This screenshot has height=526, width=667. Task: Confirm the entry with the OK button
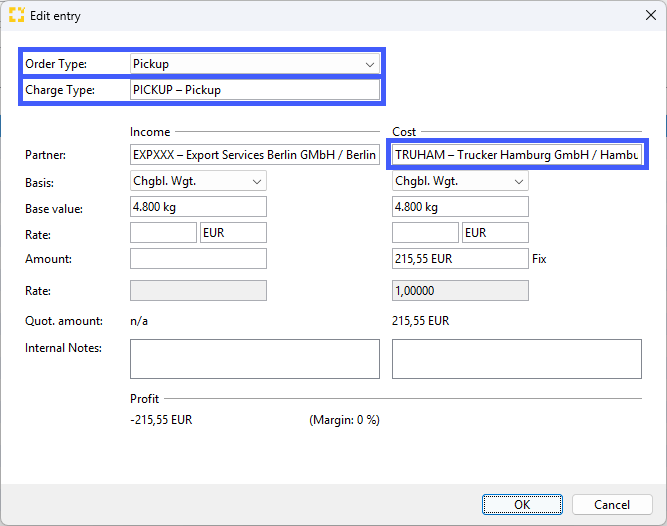point(522,505)
